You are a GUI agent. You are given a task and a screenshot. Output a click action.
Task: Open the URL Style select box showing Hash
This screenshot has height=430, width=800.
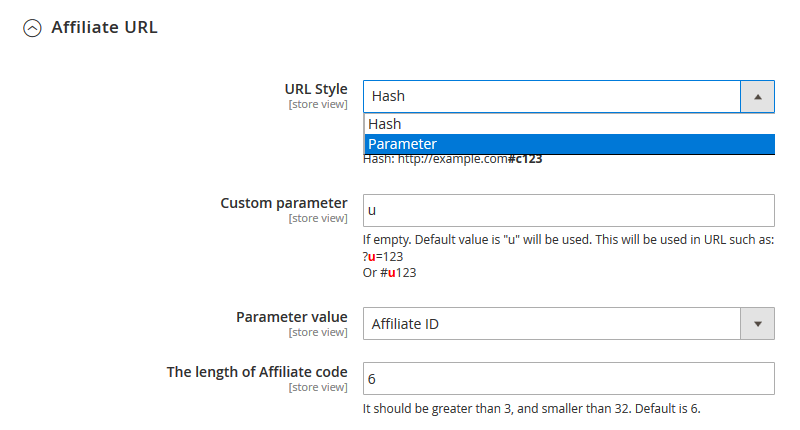tap(551, 97)
